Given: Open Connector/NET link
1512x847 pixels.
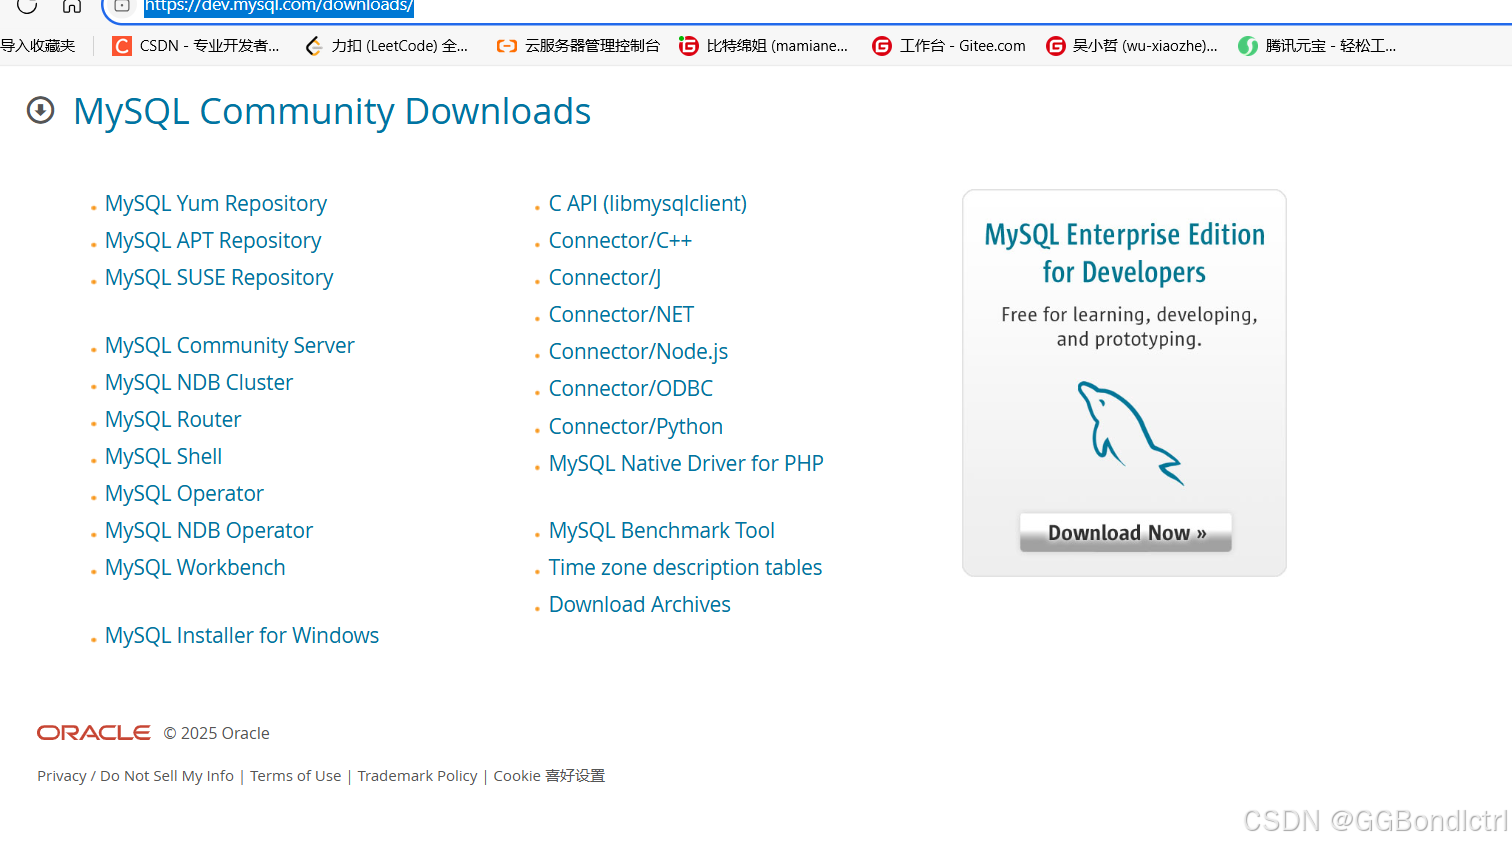Looking at the screenshot, I should (x=621, y=314).
